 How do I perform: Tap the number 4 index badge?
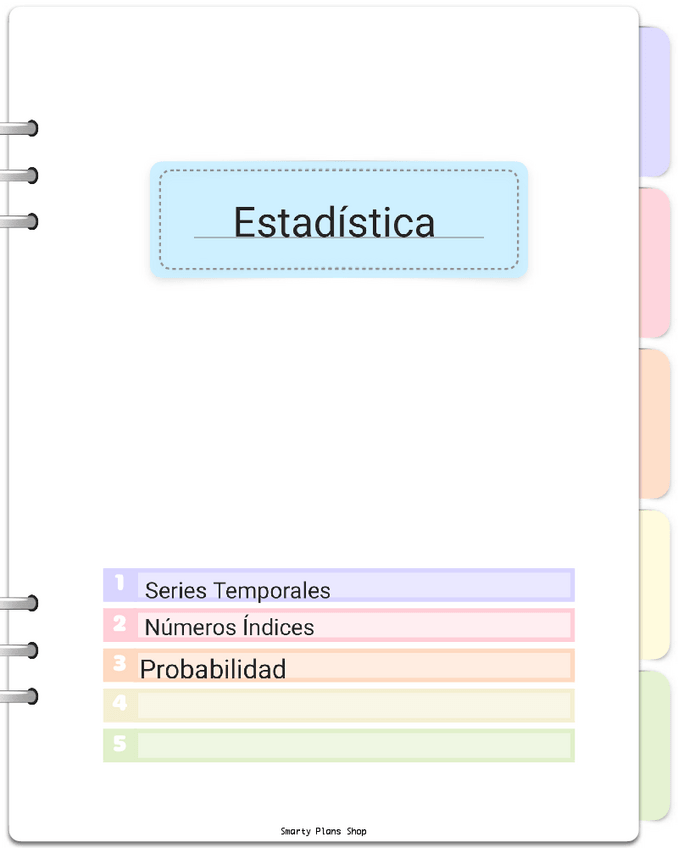tap(120, 705)
